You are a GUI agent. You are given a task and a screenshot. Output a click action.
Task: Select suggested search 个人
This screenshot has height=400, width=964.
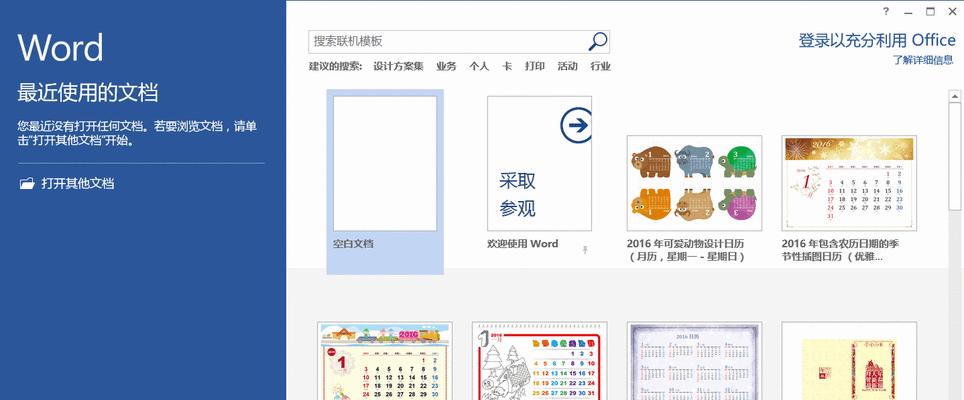(479, 66)
